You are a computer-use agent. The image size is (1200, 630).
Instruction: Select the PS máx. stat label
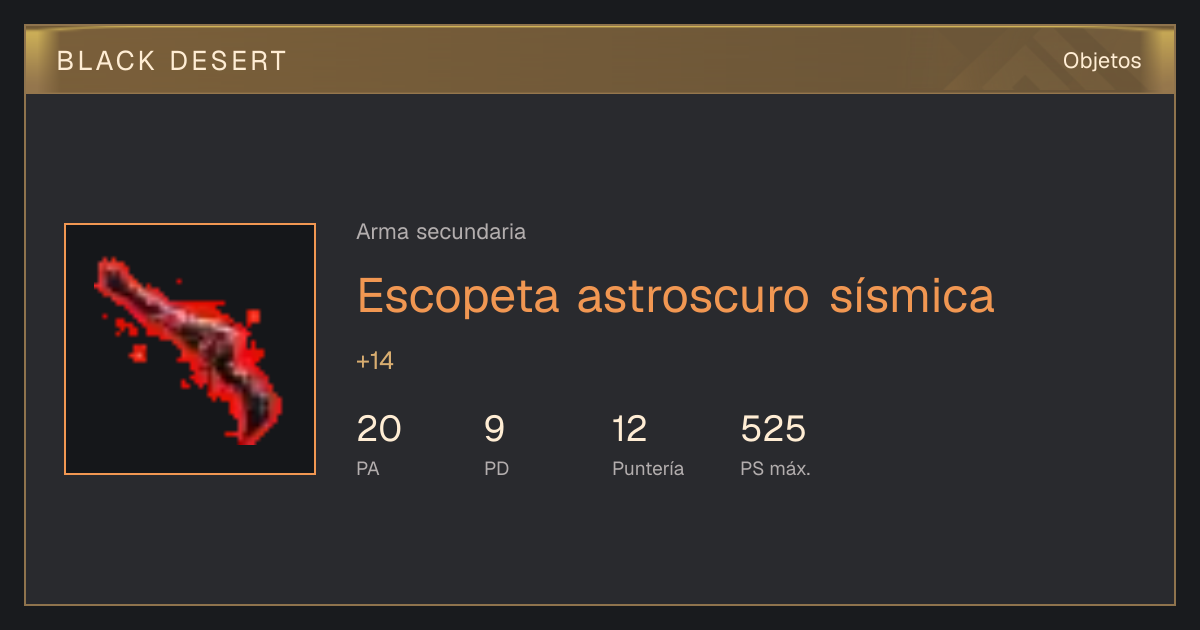point(775,469)
